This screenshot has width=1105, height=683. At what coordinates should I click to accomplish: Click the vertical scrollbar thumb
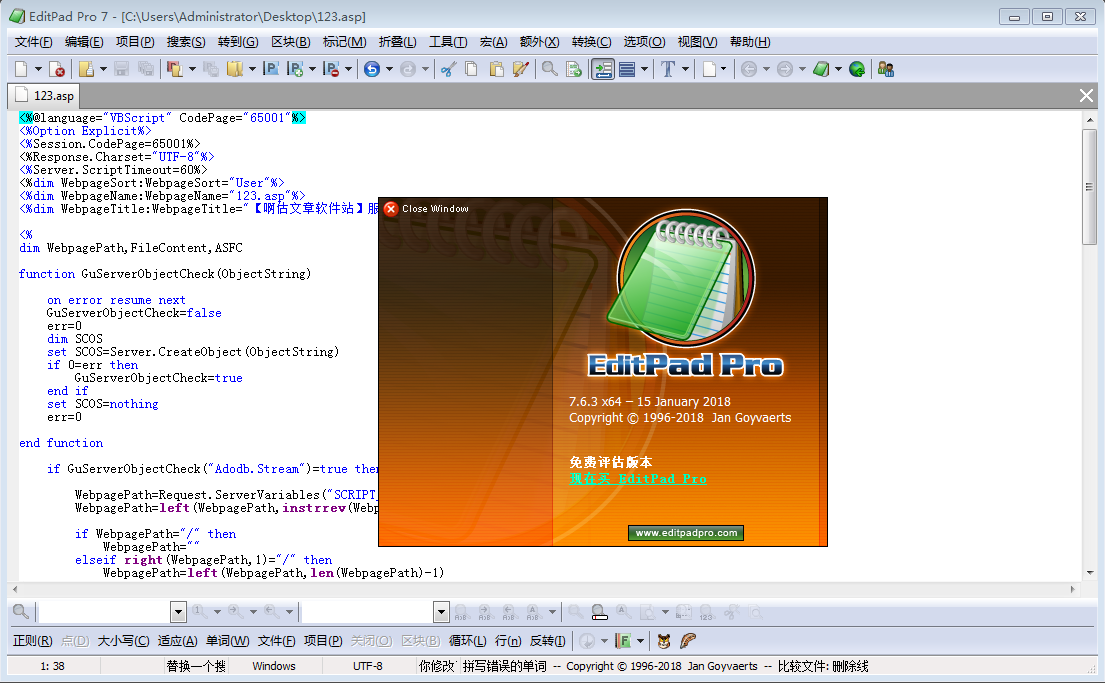[1089, 187]
